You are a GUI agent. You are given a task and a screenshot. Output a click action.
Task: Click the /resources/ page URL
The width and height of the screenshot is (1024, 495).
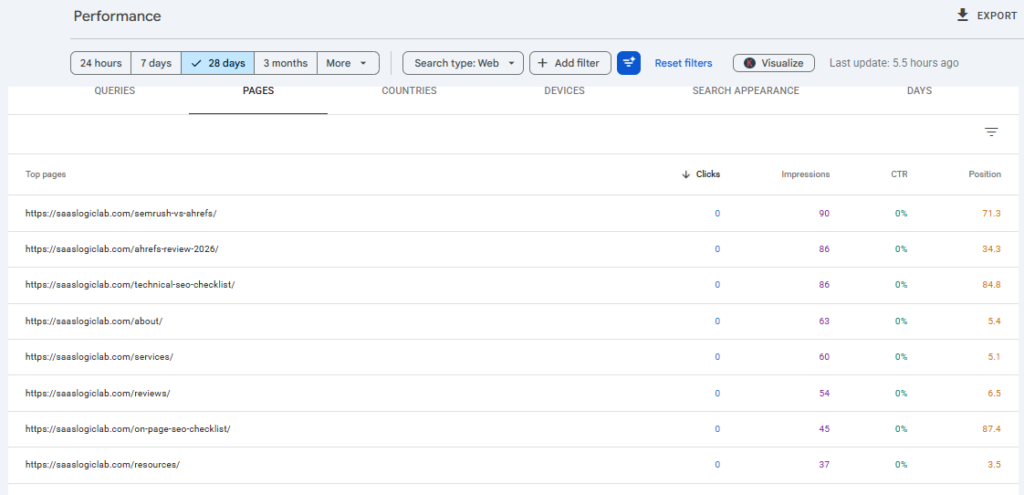[103, 465]
